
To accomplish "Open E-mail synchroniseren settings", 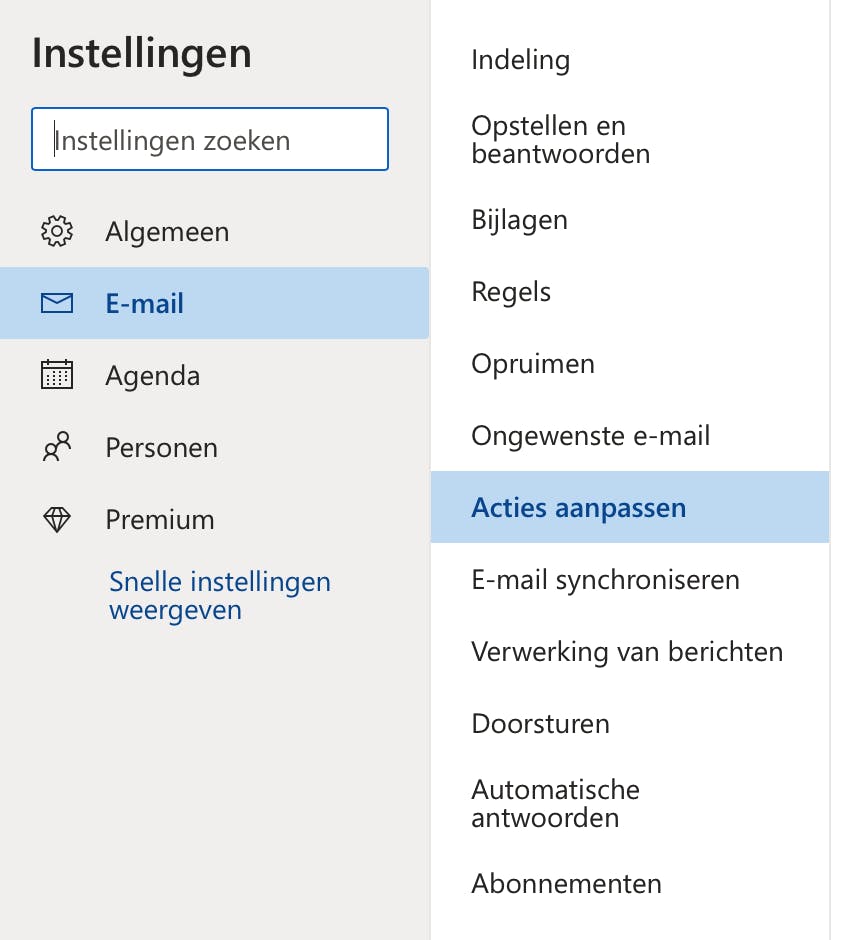I will point(605,579).
